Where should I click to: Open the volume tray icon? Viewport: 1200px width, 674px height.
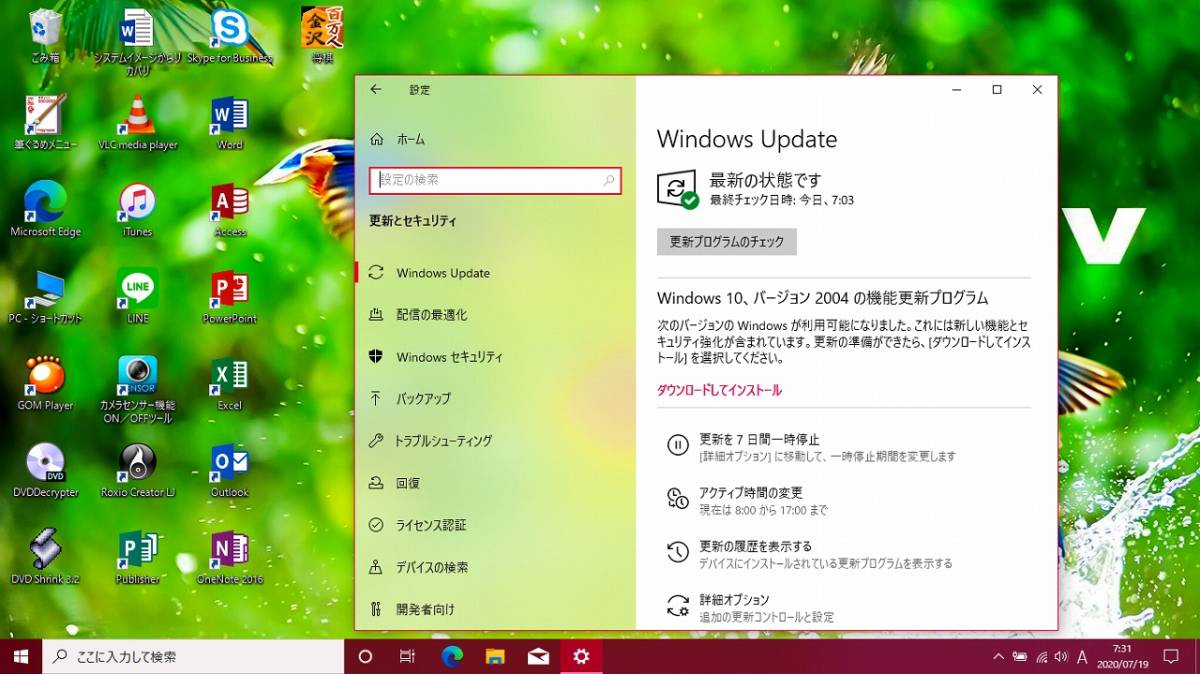(x=1061, y=657)
